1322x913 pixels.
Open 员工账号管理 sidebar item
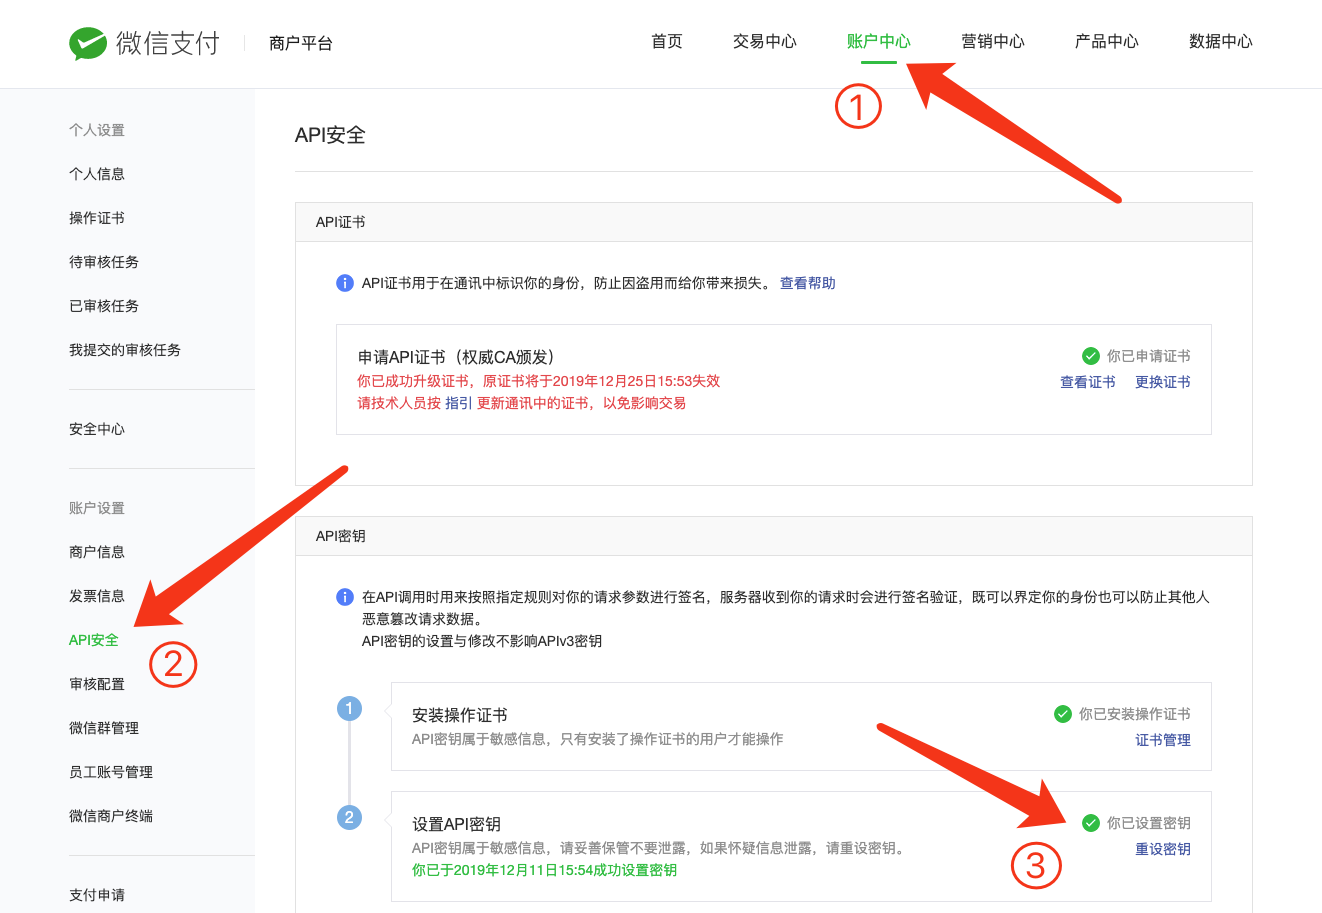pyautogui.click(x=111, y=772)
